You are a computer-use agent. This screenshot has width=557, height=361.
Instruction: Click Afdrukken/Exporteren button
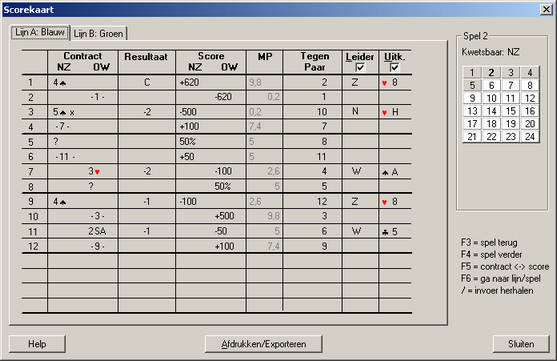[x=264, y=344]
